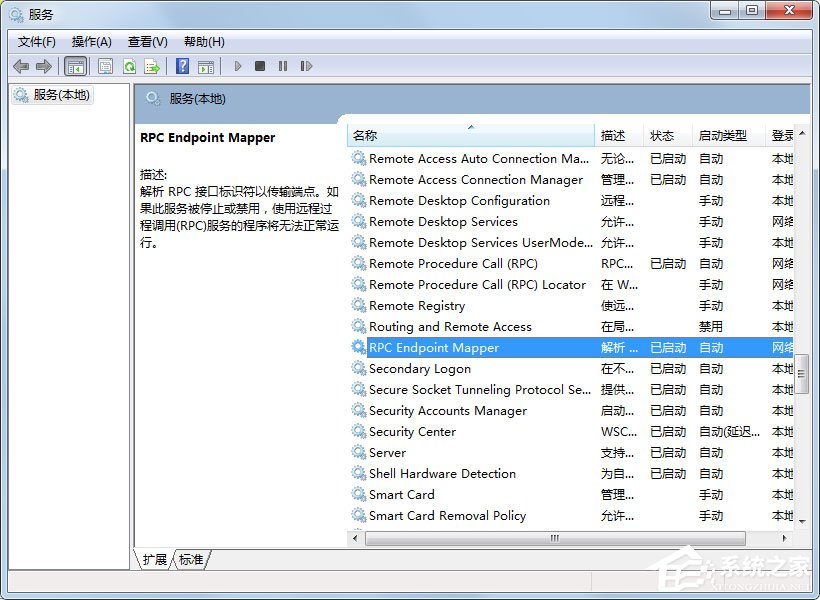This screenshot has height=600, width=820.
Task: Open the properties dialog icon on the toolbar
Action: tap(105, 66)
